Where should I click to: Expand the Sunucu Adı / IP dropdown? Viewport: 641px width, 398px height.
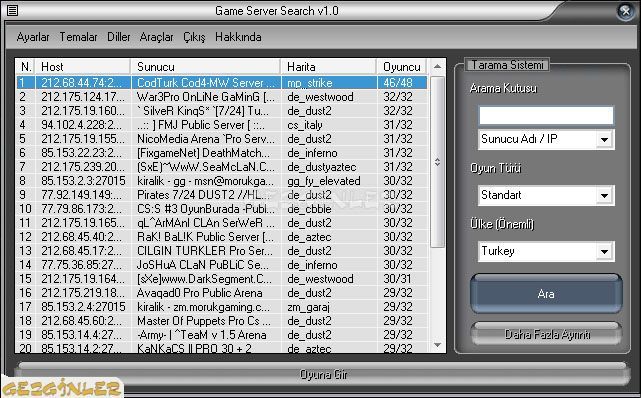(605, 140)
